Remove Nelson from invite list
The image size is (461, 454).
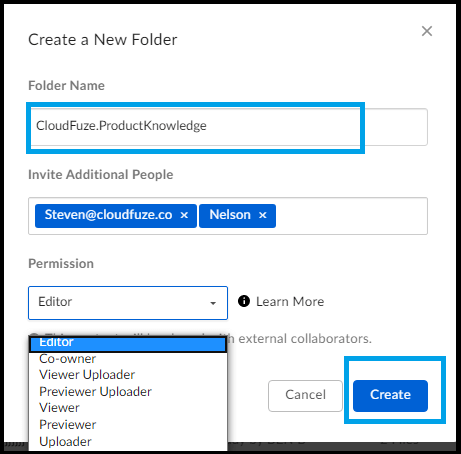pyautogui.click(x=263, y=215)
